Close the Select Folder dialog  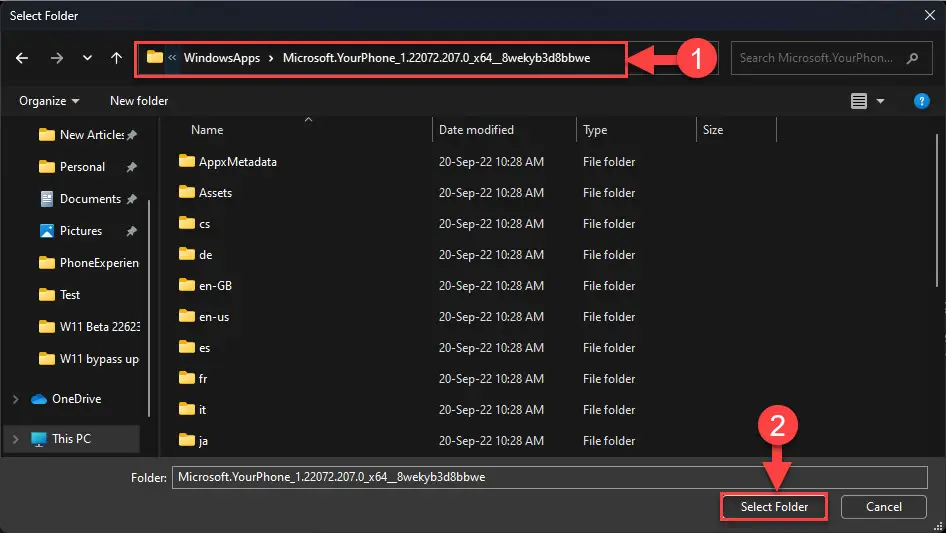930,15
